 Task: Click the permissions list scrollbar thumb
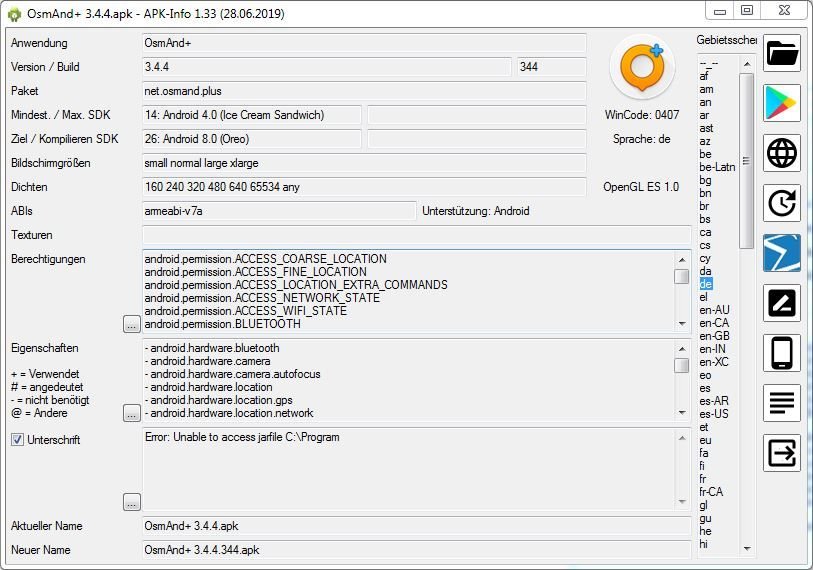coord(682,276)
